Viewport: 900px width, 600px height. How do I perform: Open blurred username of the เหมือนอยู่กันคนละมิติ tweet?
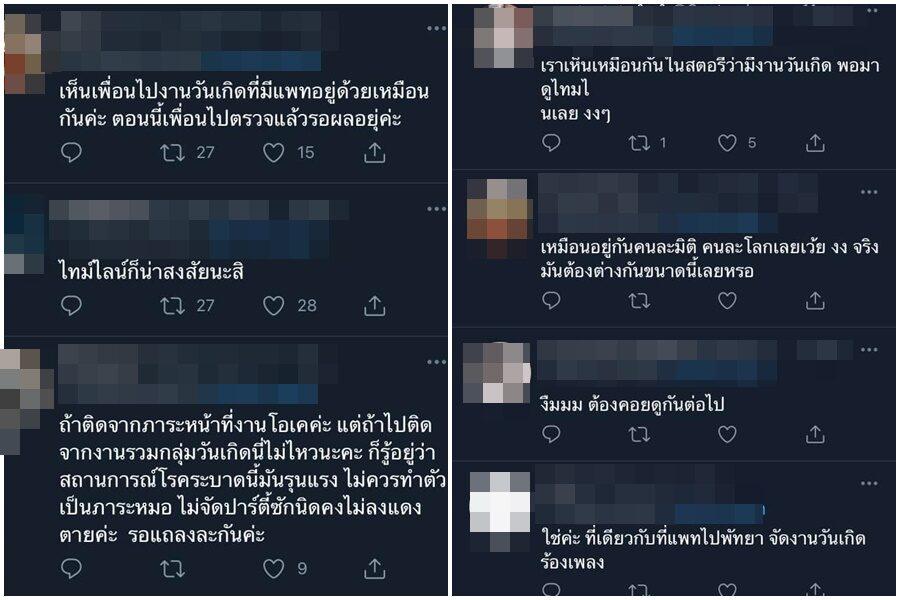[677, 203]
